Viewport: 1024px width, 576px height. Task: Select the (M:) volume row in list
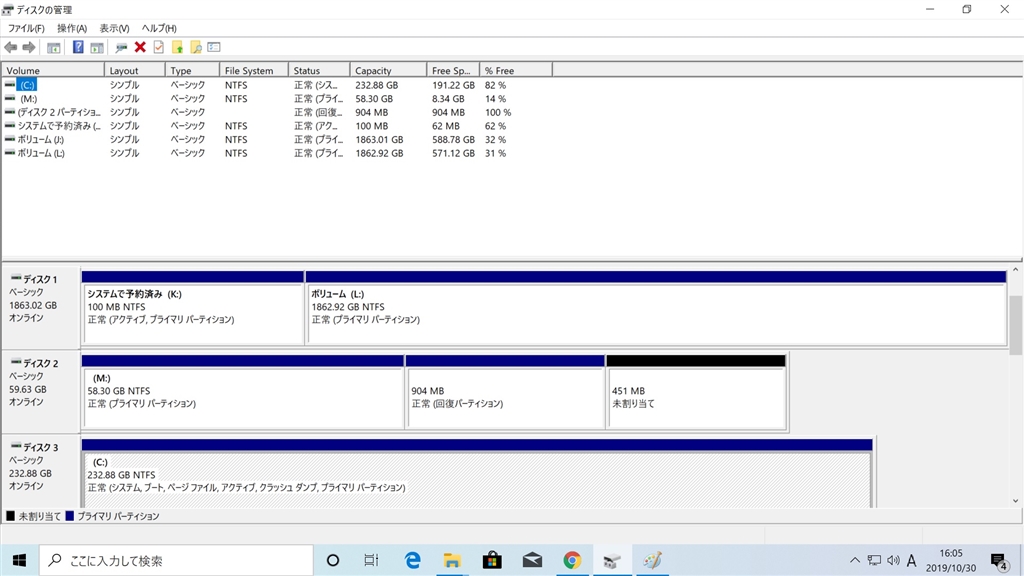coord(278,99)
